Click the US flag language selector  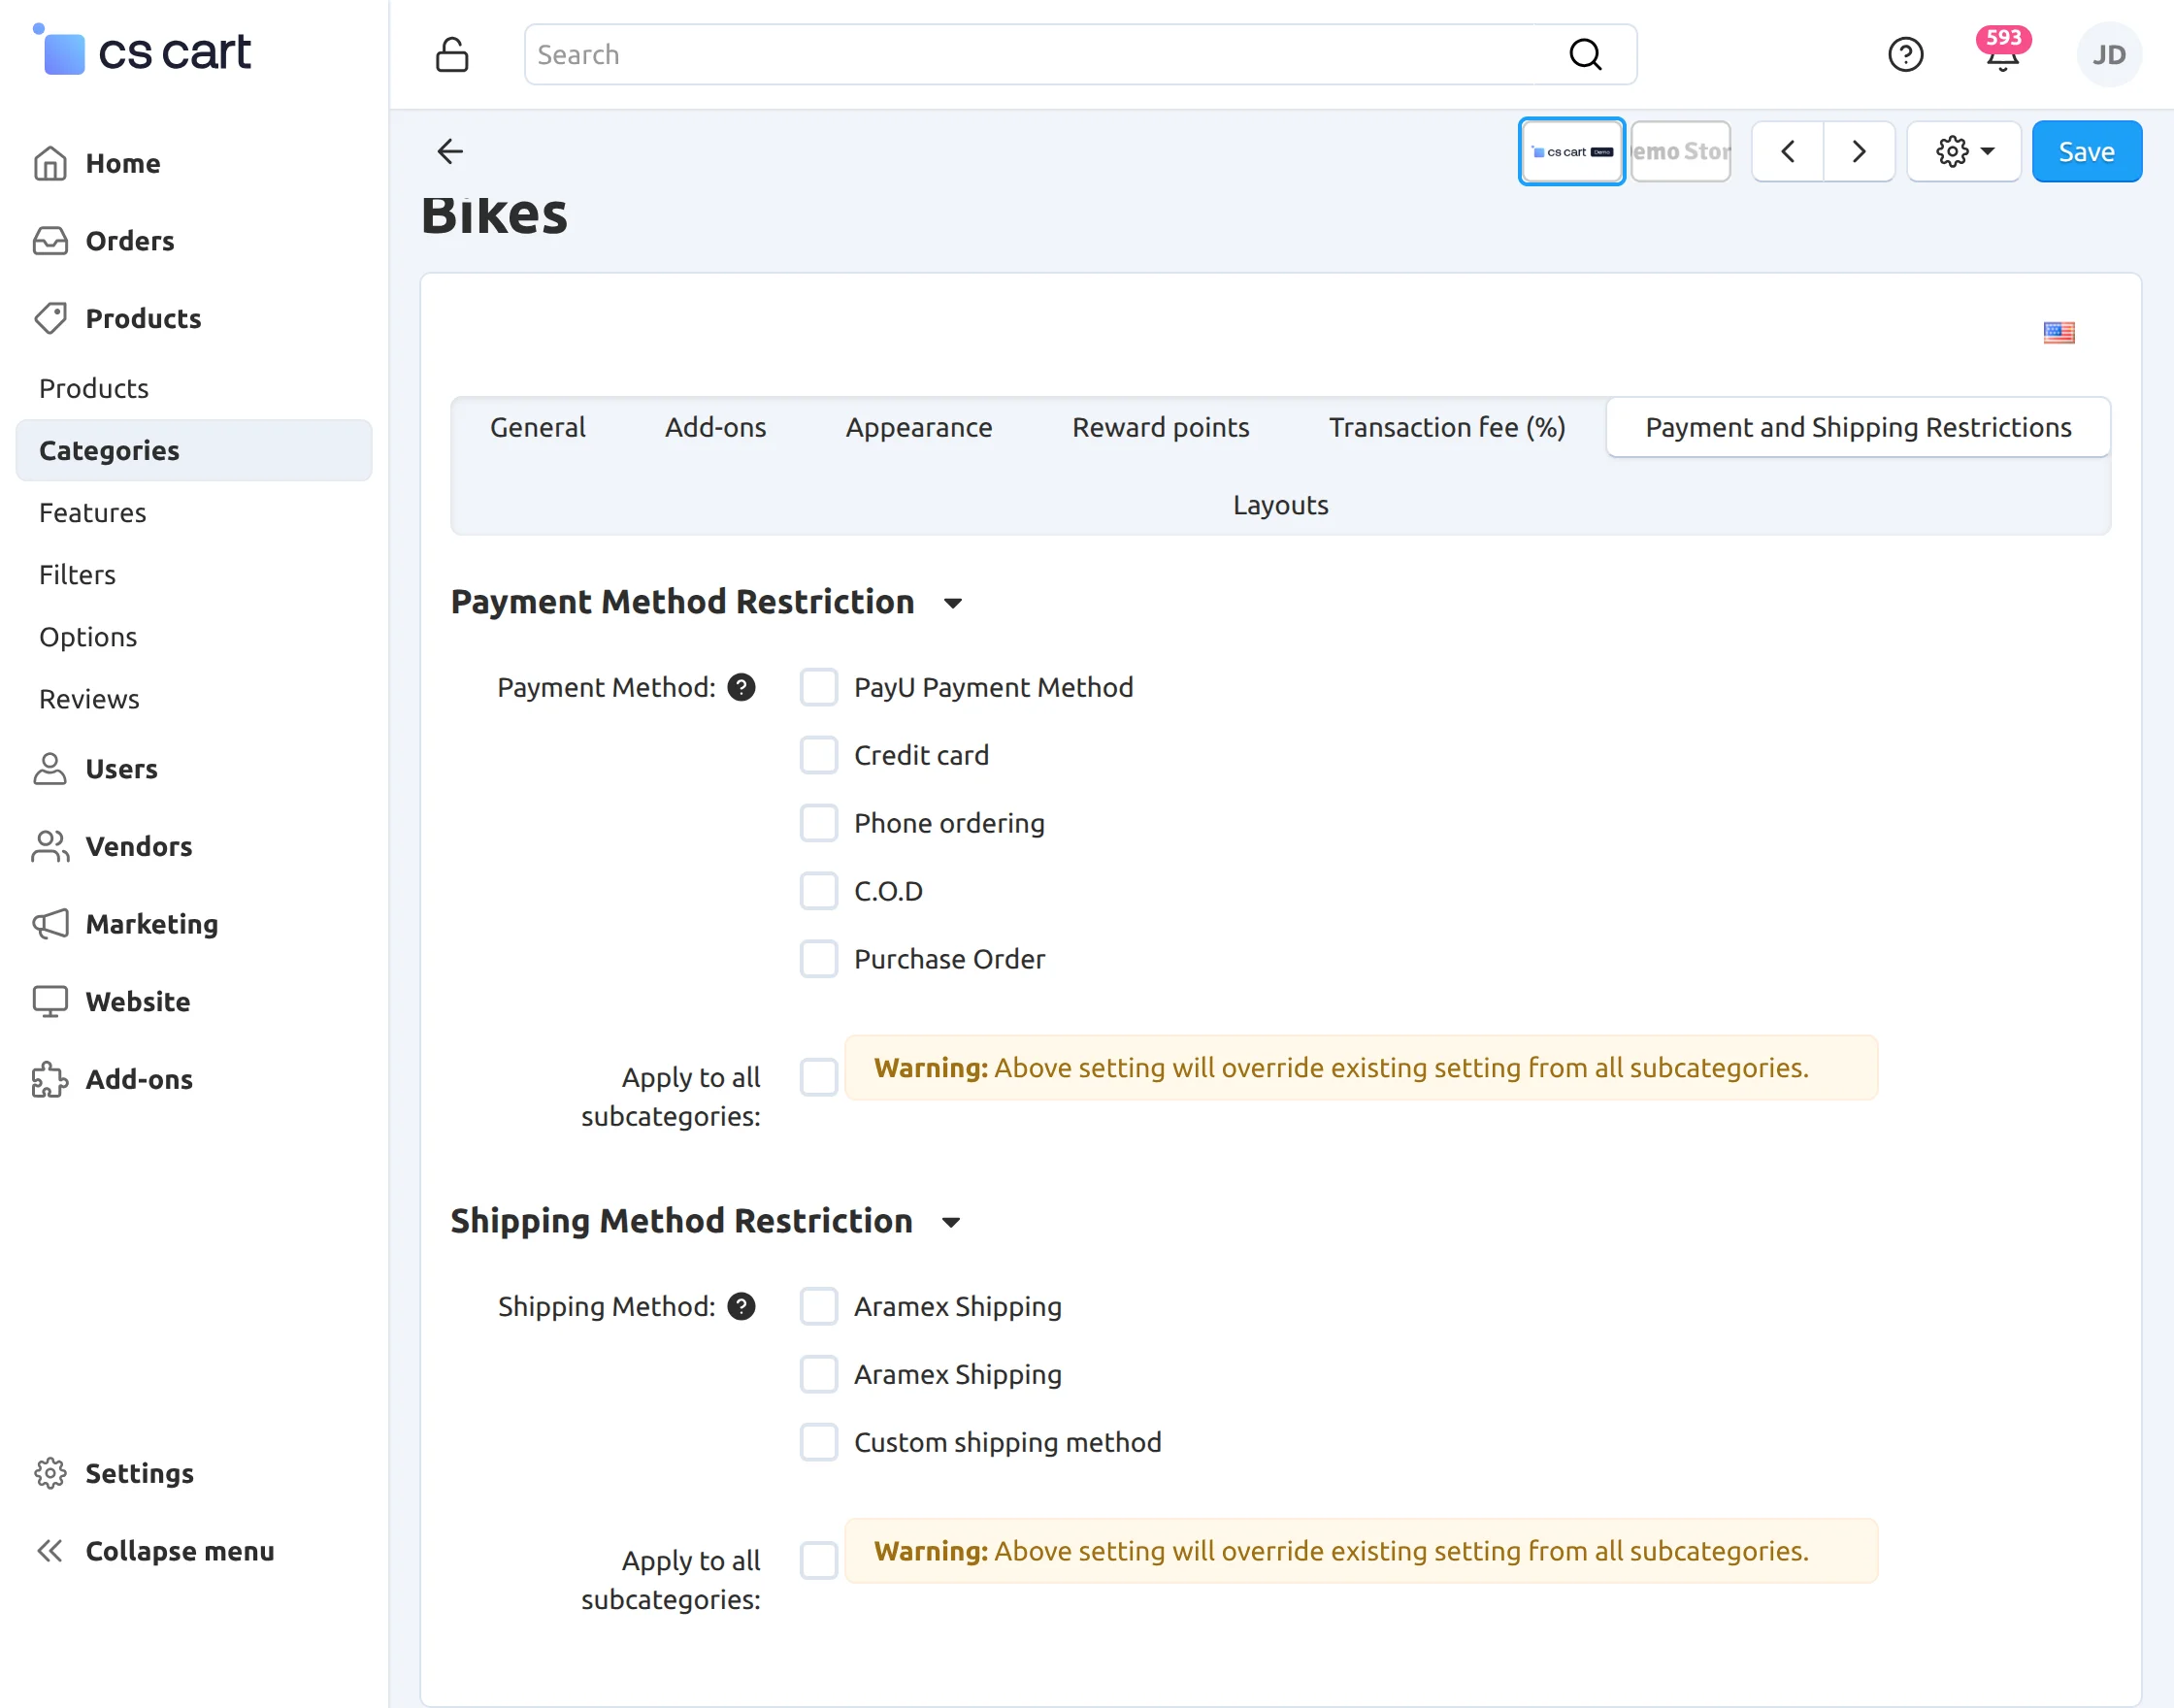pos(2059,332)
